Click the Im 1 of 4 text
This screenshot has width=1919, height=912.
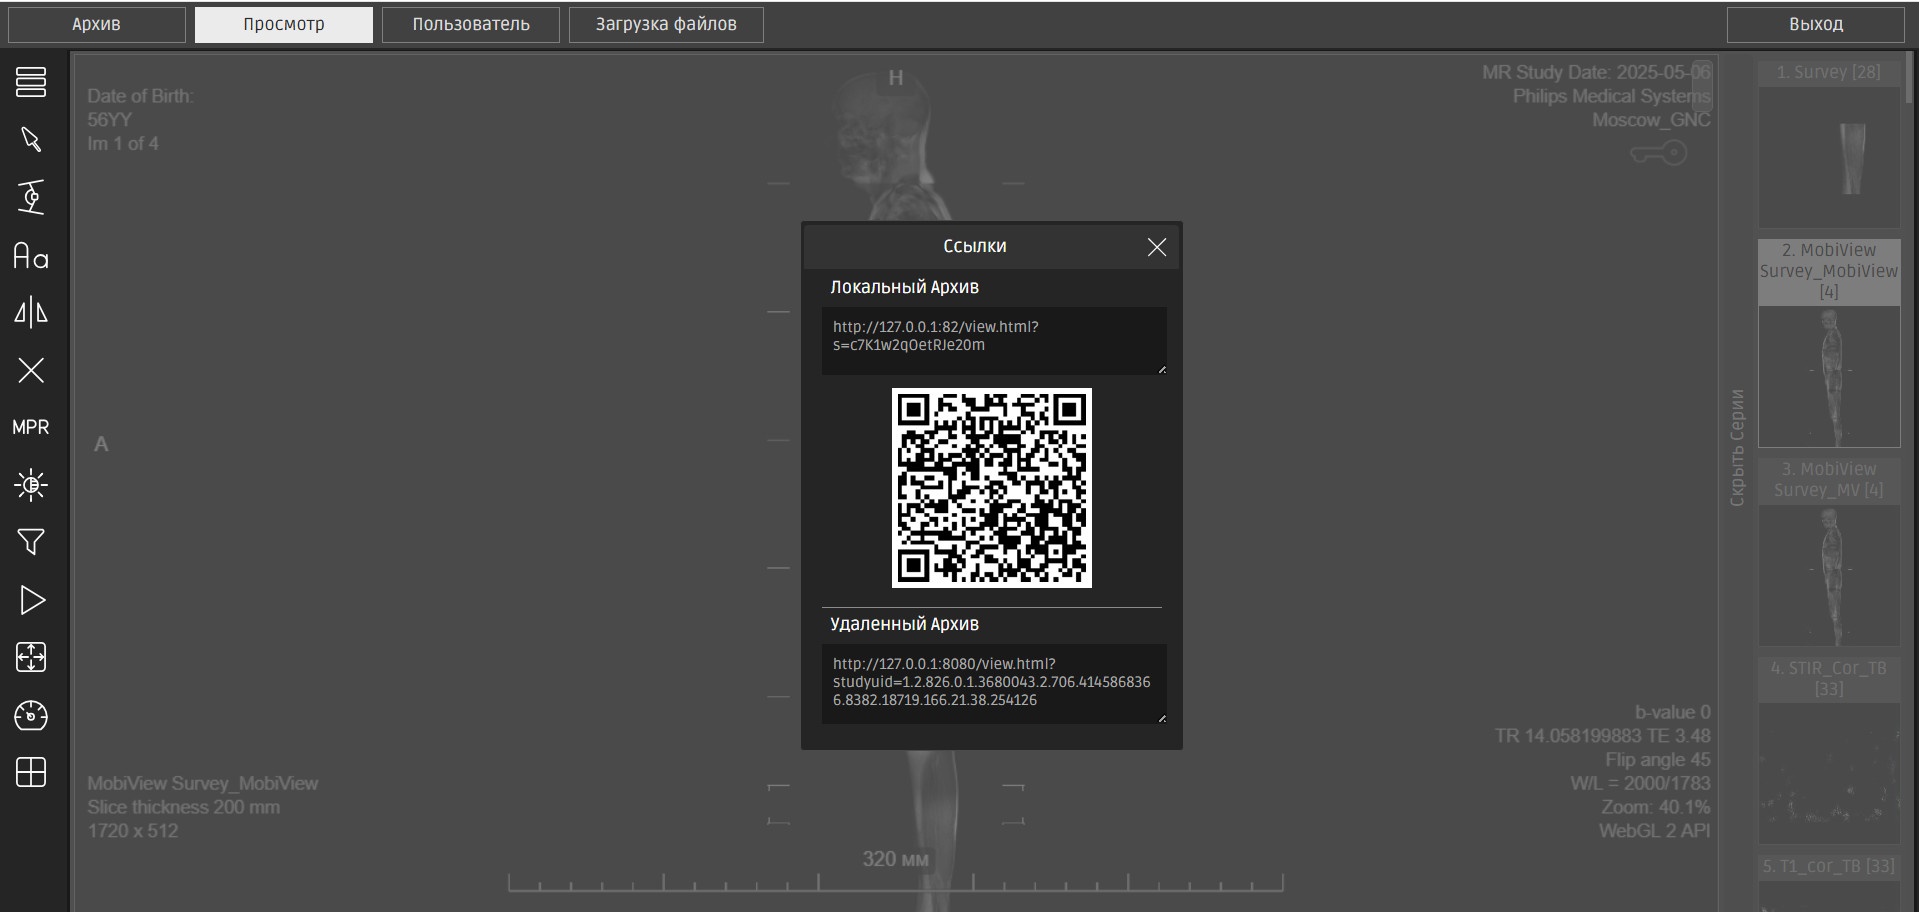coord(122,143)
